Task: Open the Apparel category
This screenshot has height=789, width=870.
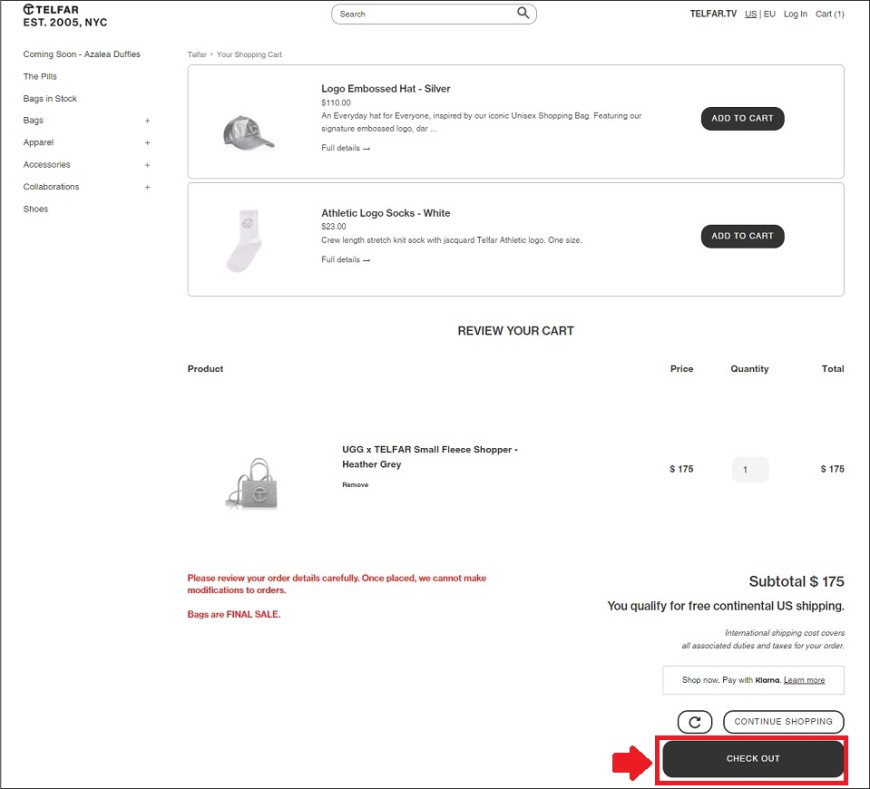Action: coord(38,143)
